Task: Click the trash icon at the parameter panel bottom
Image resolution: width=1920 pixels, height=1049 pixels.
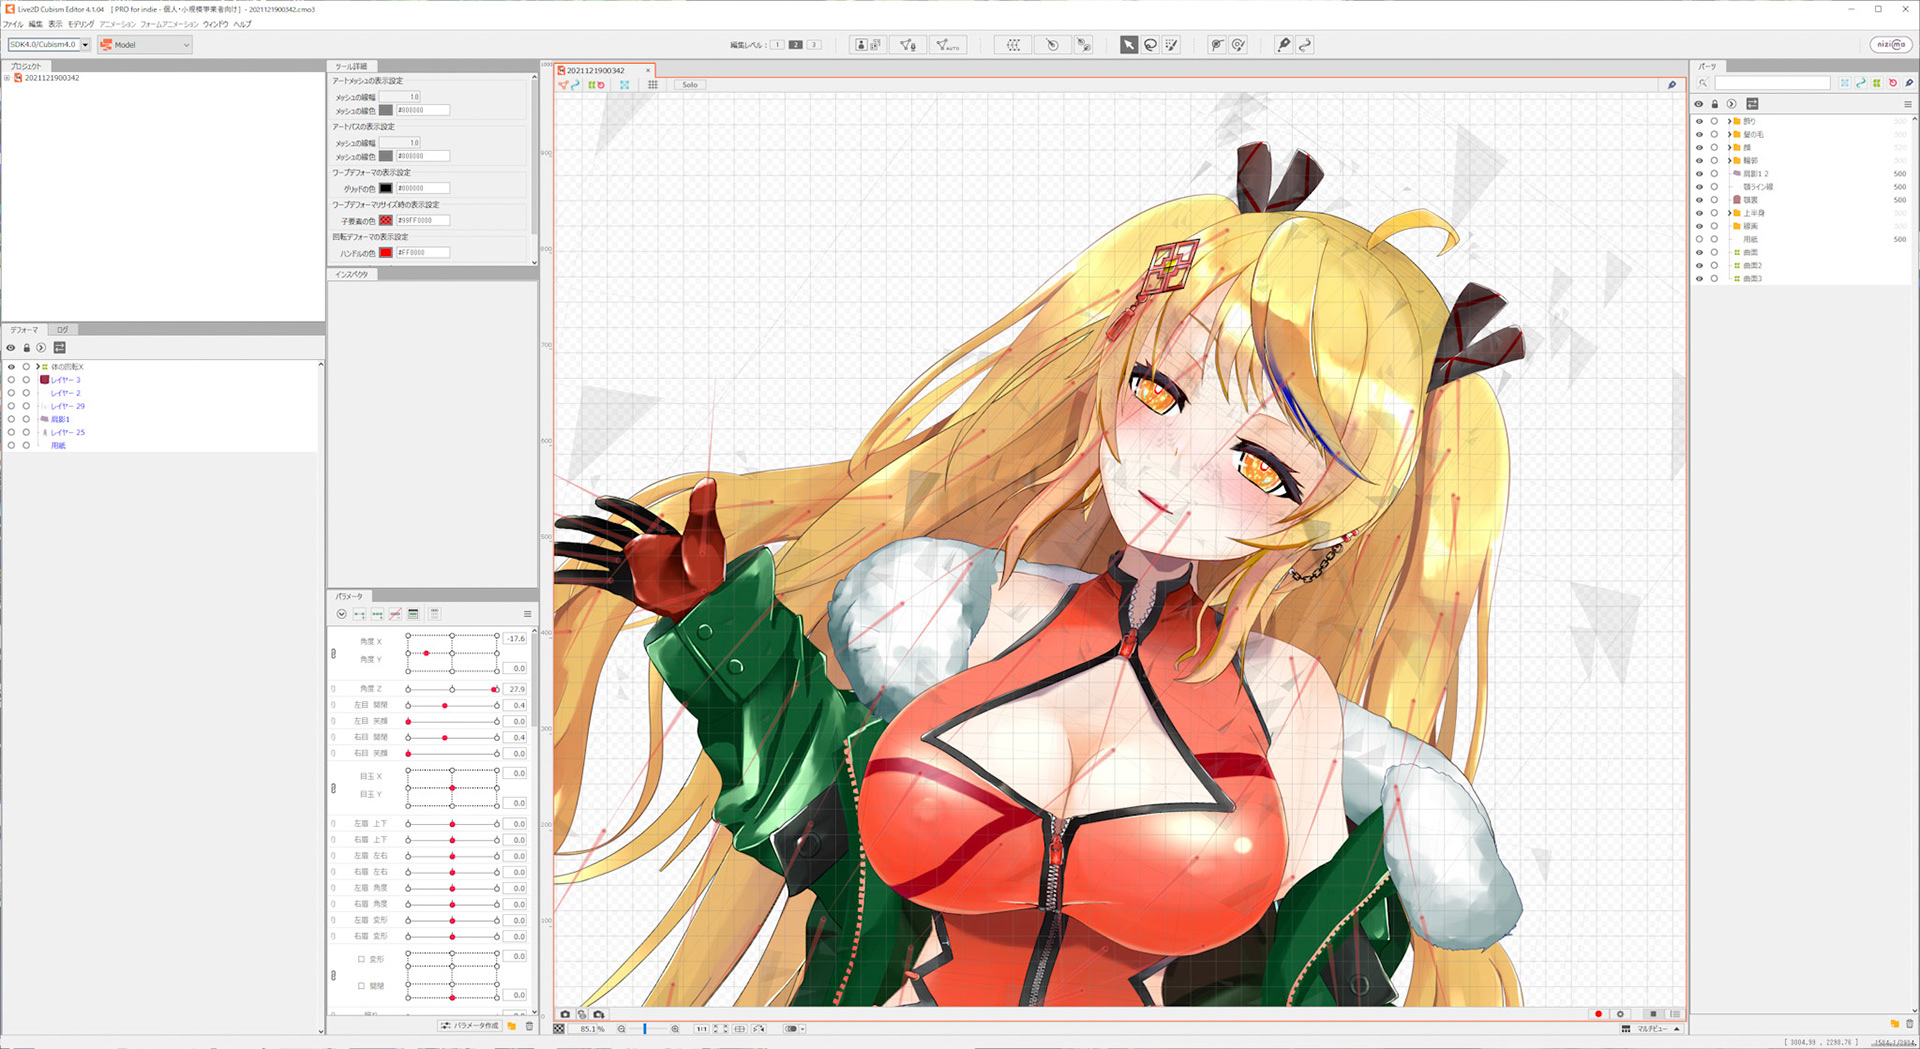Action: click(x=529, y=1026)
